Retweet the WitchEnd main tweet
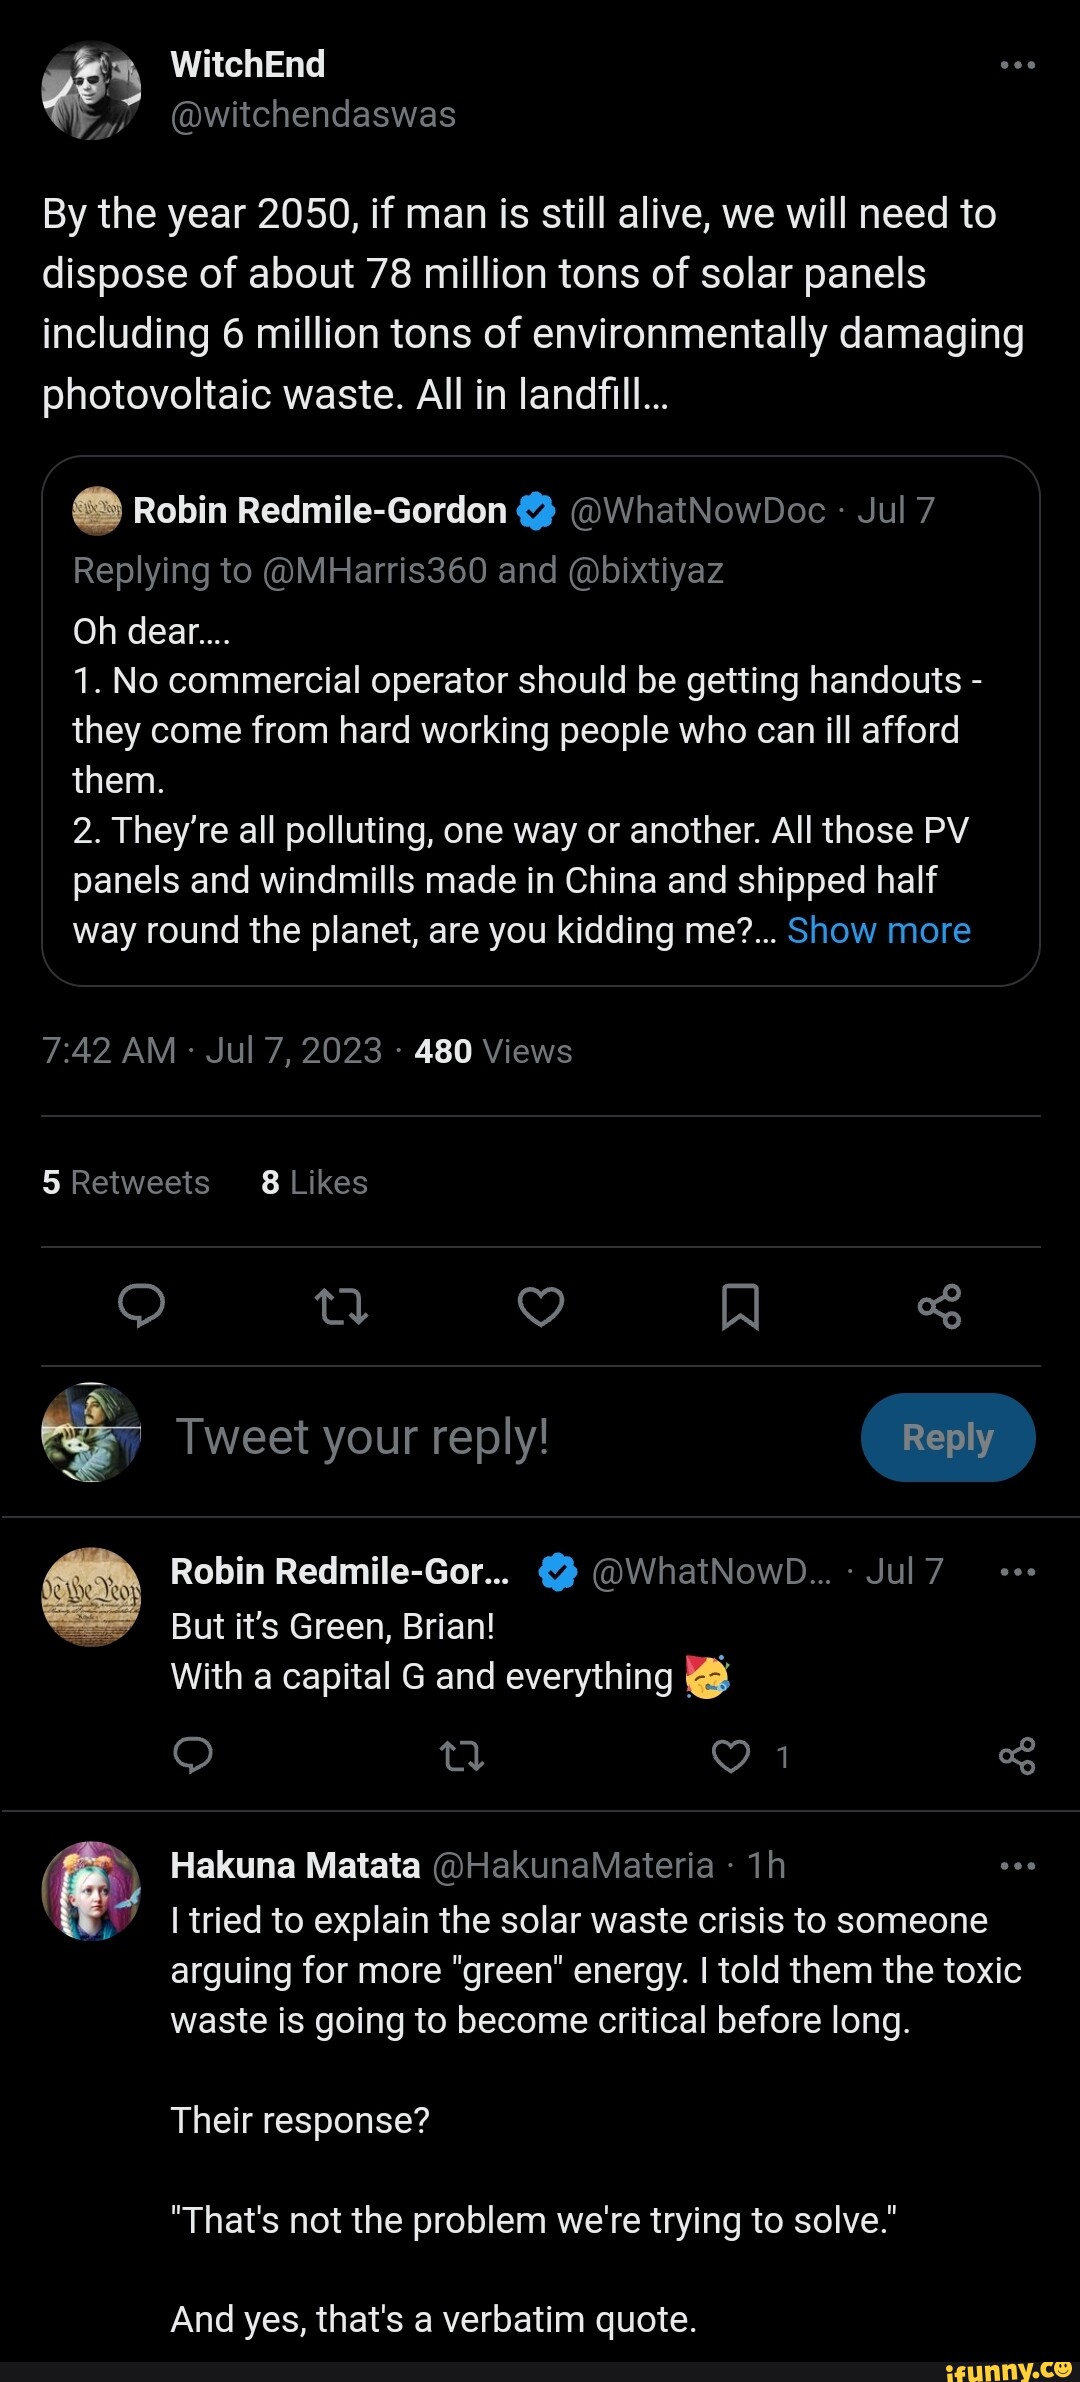 pyautogui.click(x=341, y=1306)
